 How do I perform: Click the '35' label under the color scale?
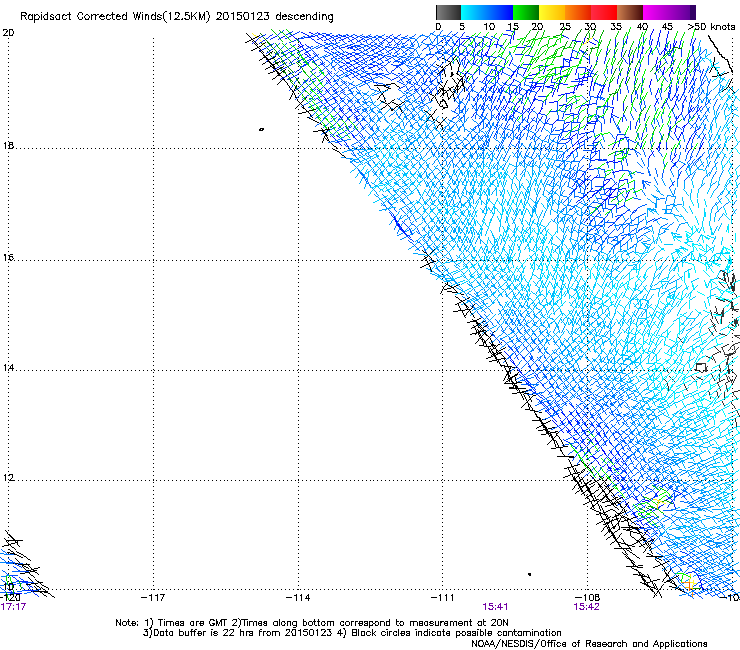[x=616, y=27]
